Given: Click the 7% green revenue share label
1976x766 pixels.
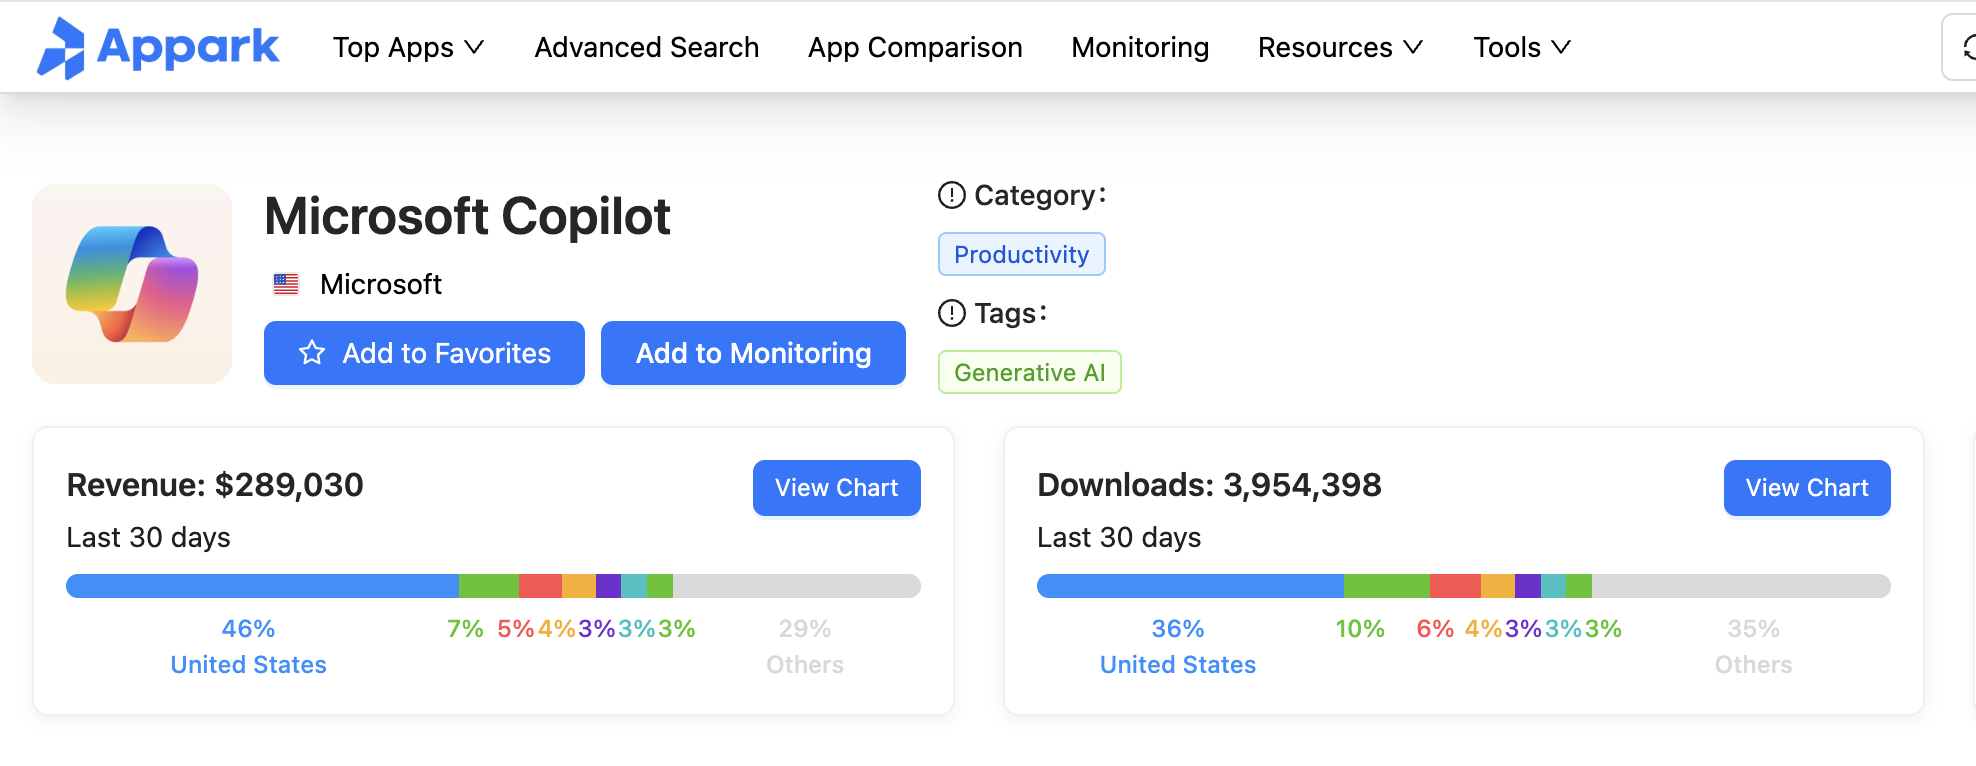Looking at the screenshot, I should [465, 629].
